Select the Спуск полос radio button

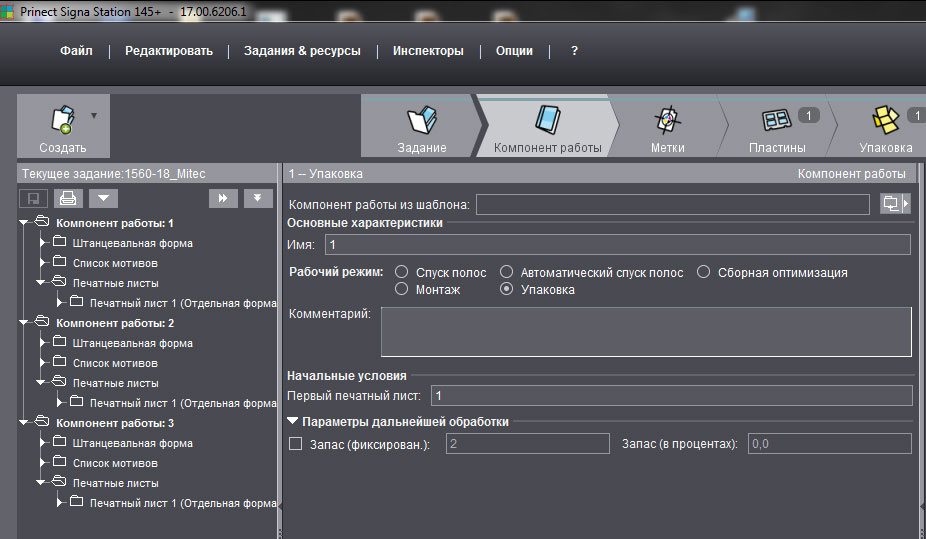[402, 272]
